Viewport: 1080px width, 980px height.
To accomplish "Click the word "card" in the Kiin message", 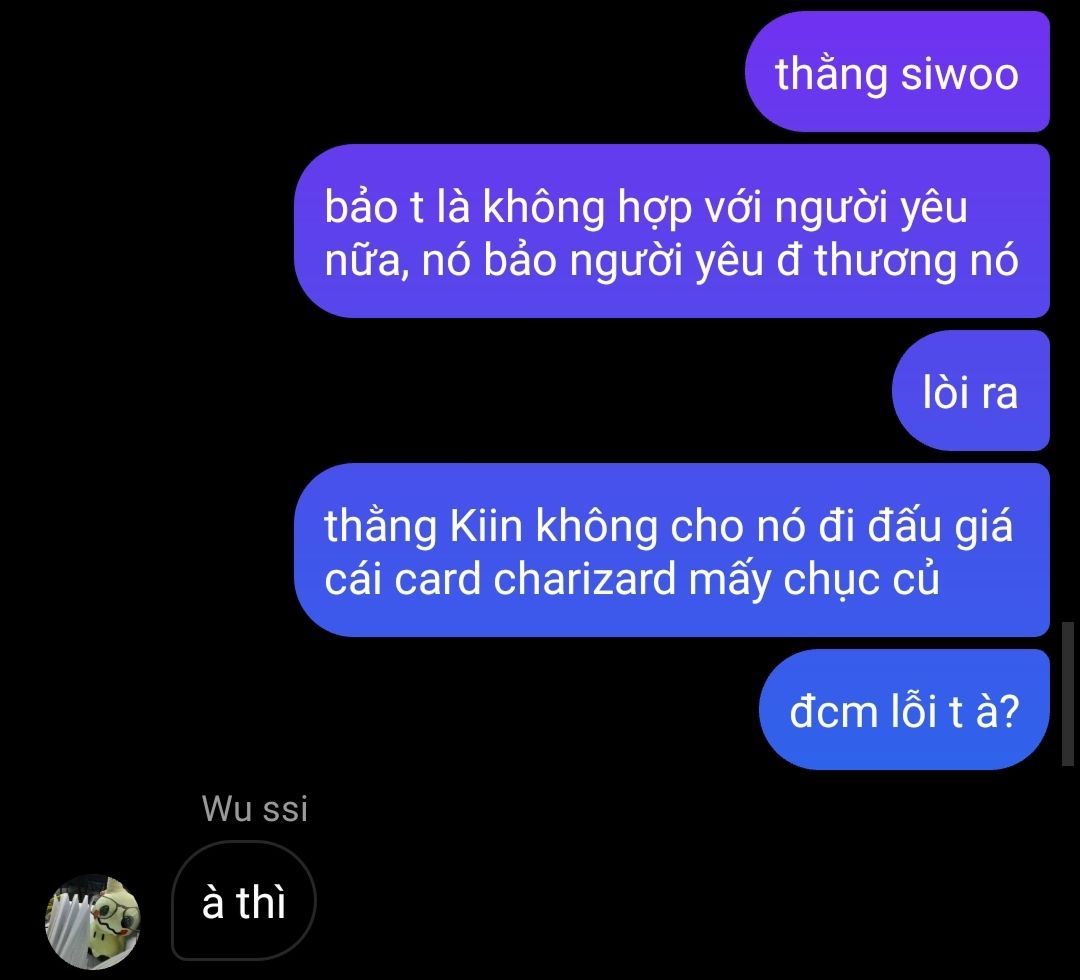I will (437, 578).
